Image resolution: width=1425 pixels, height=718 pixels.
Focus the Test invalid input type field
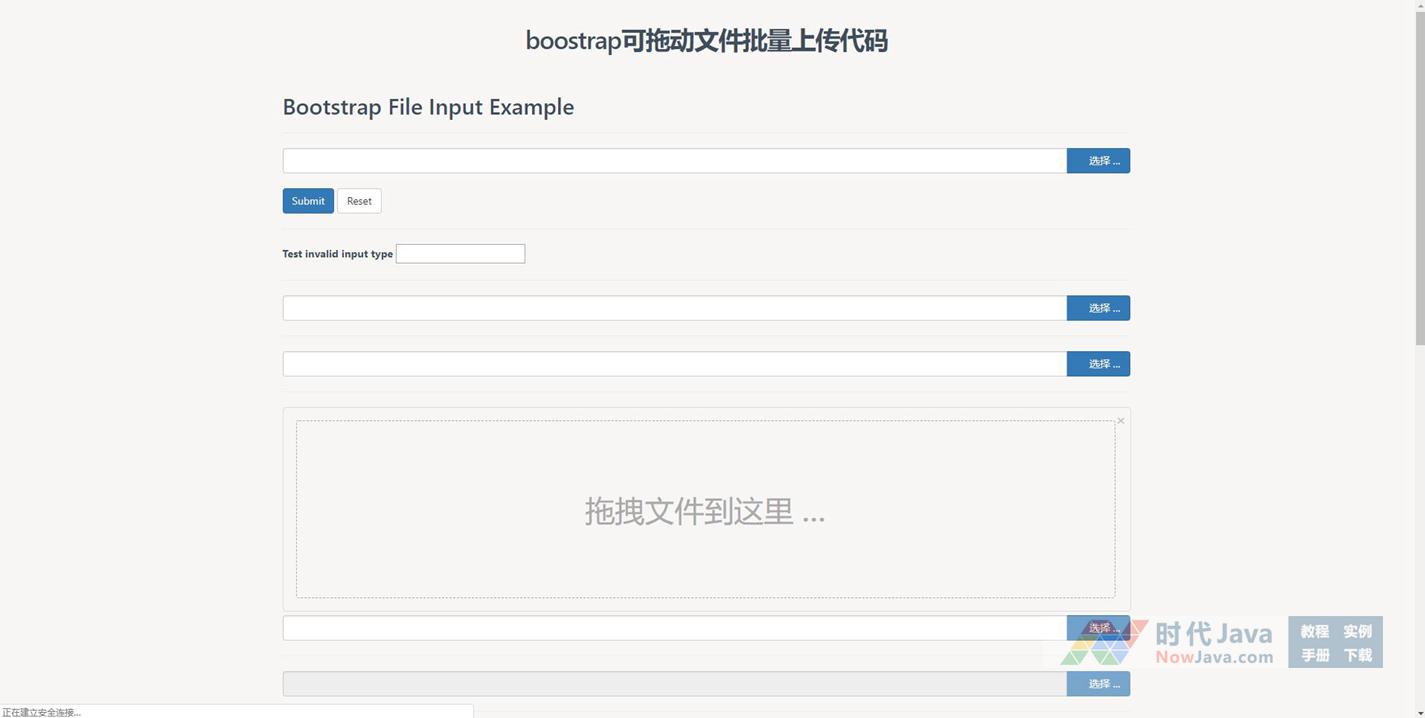point(460,254)
